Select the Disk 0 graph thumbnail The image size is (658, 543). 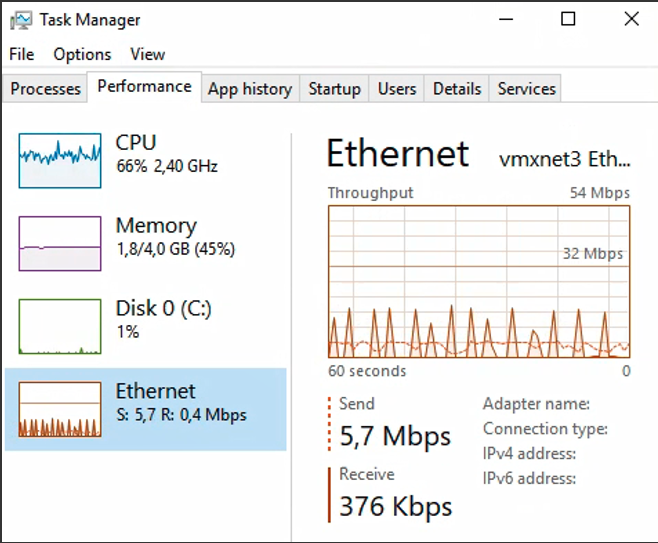60,326
